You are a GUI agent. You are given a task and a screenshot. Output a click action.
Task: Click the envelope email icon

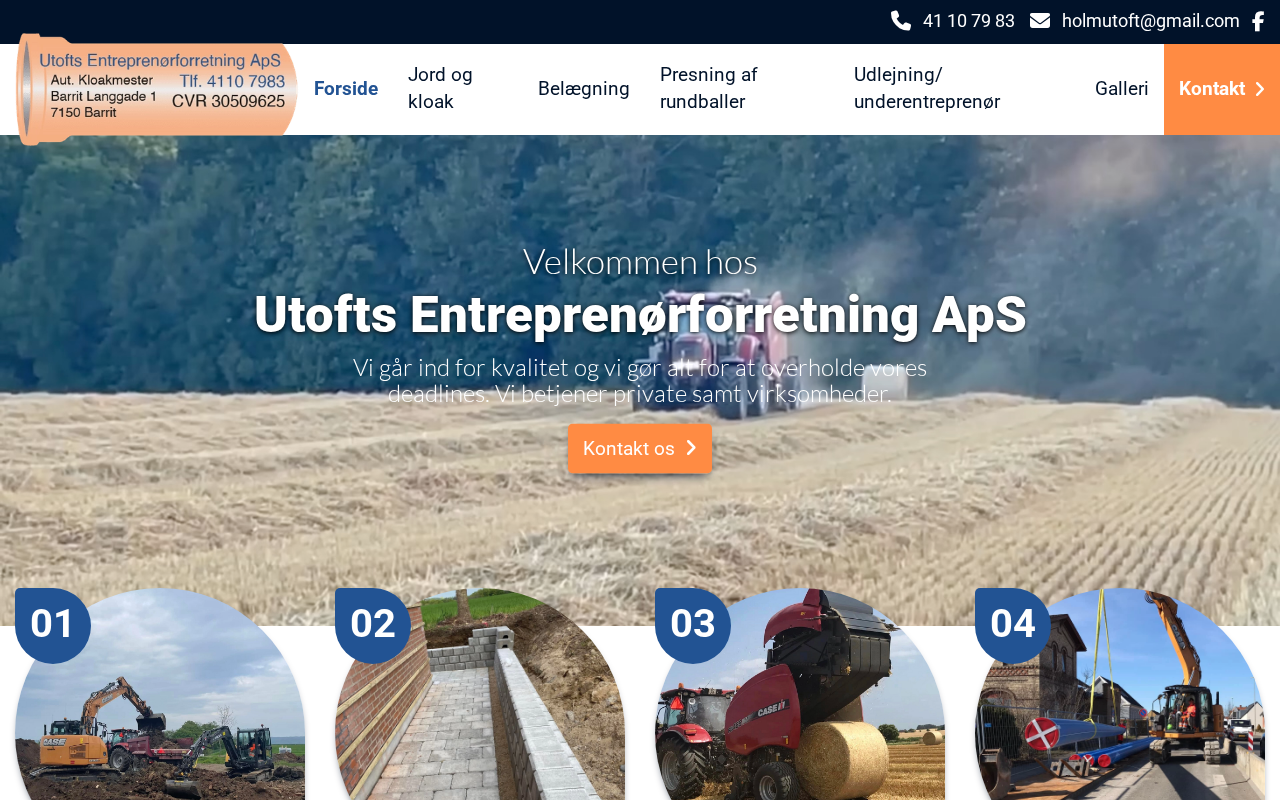click(x=1040, y=21)
